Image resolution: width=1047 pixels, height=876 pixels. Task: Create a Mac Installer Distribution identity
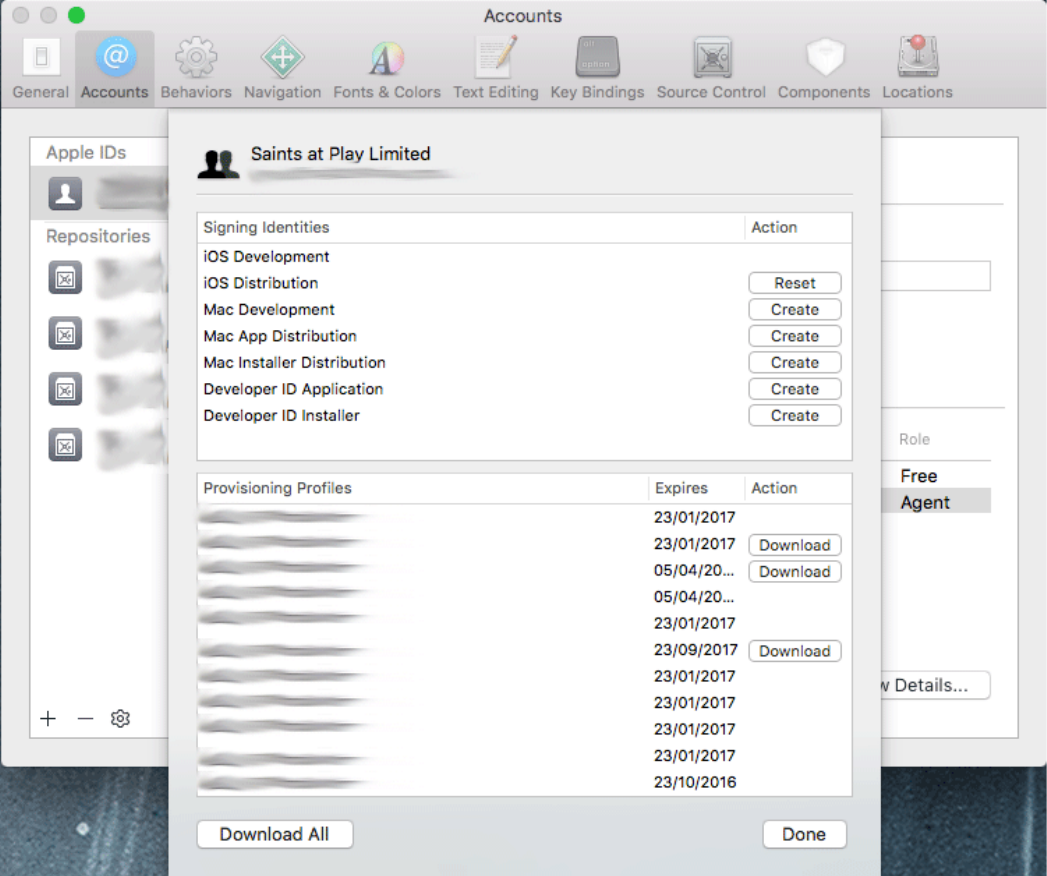click(x=795, y=363)
